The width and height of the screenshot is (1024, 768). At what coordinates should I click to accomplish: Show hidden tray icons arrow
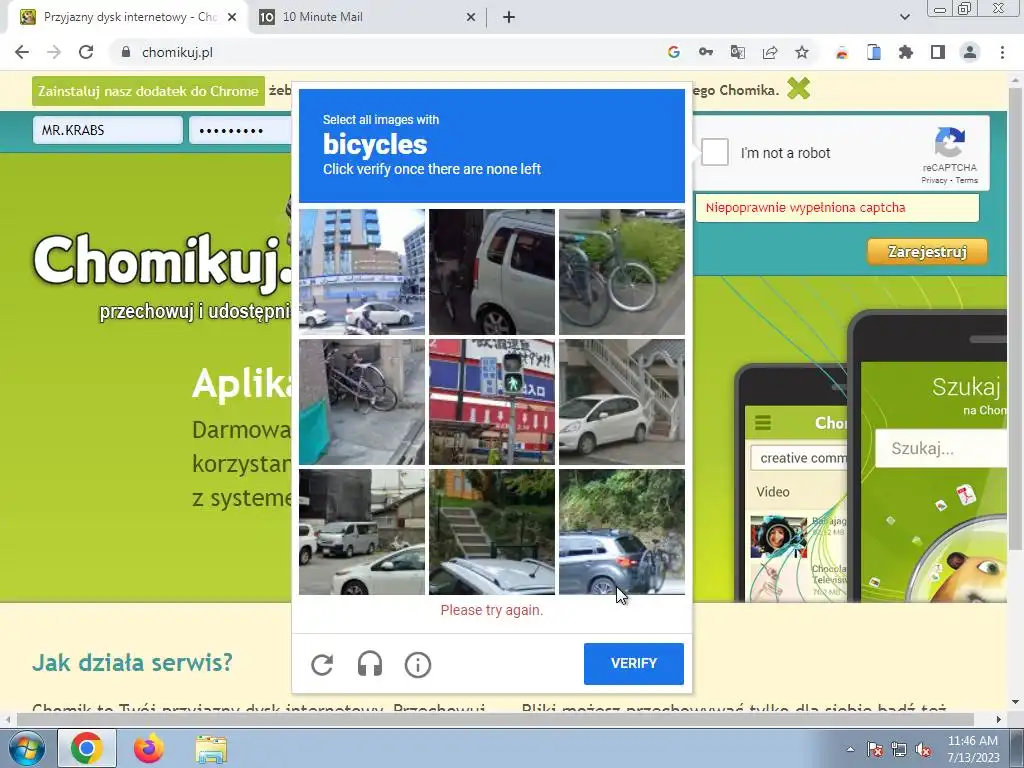[x=850, y=750]
